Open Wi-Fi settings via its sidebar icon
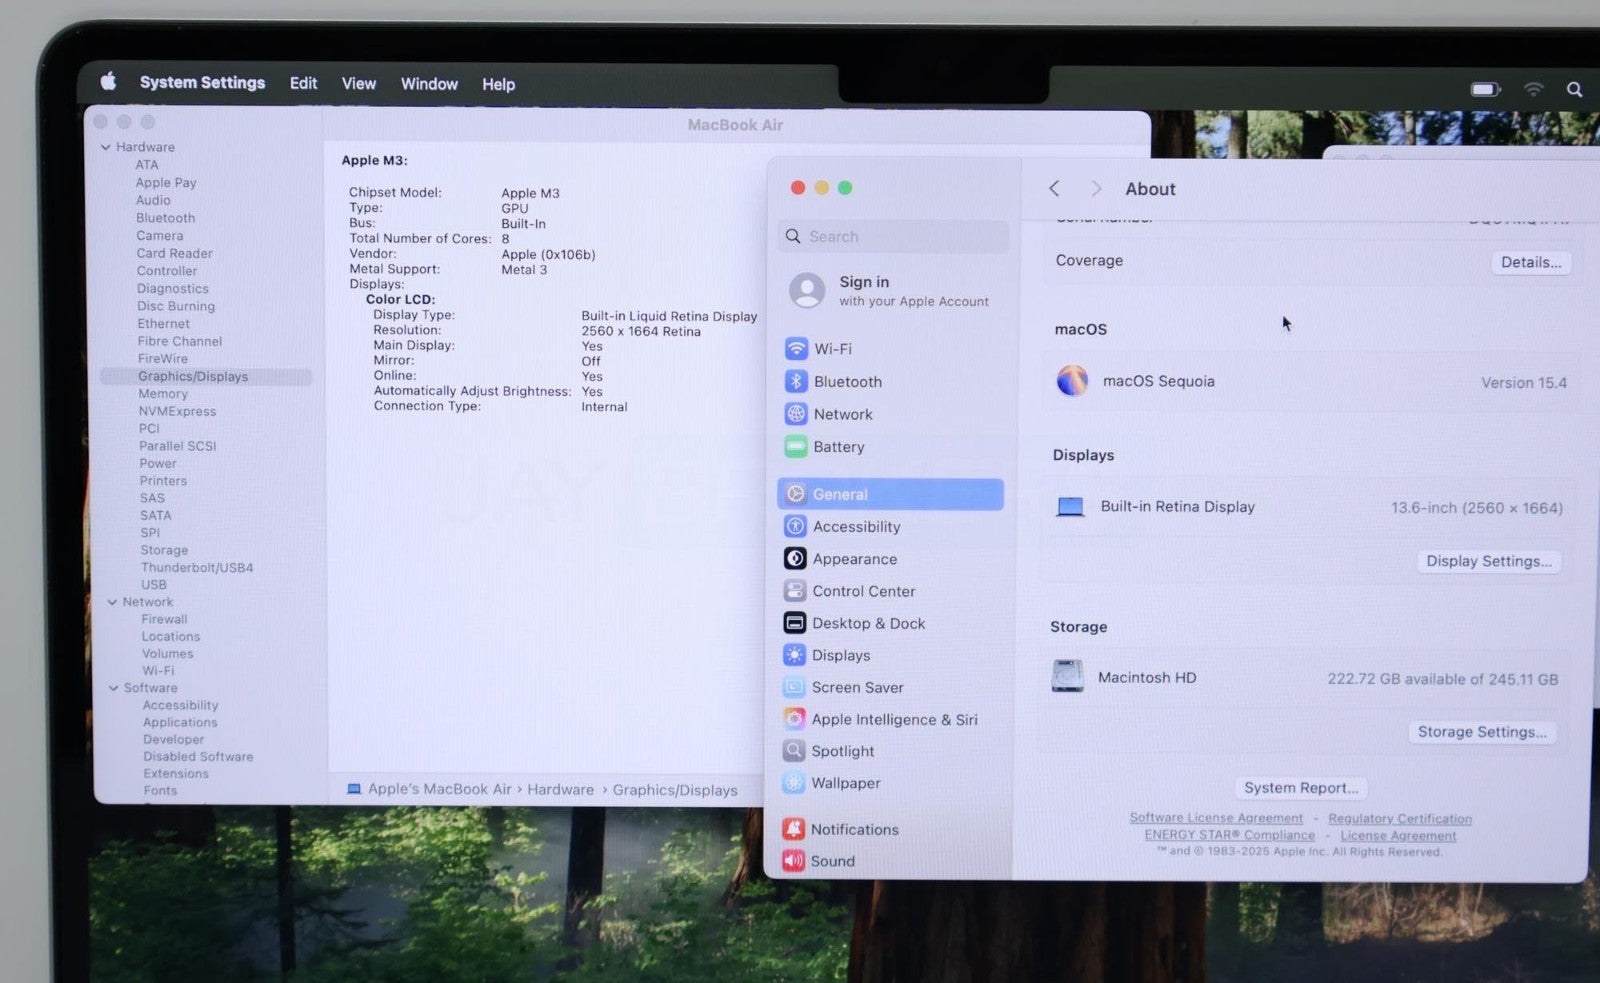Screen dimensions: 1600x983 coord(796,349)
